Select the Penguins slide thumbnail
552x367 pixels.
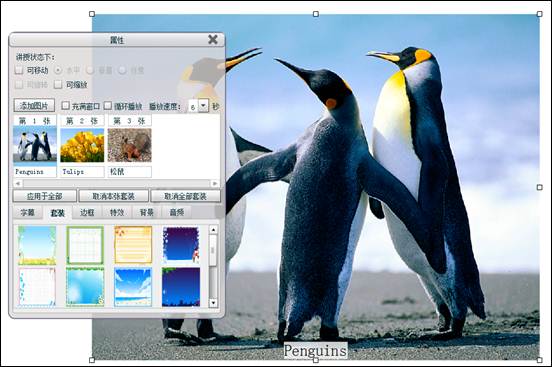tap(34, 146)
